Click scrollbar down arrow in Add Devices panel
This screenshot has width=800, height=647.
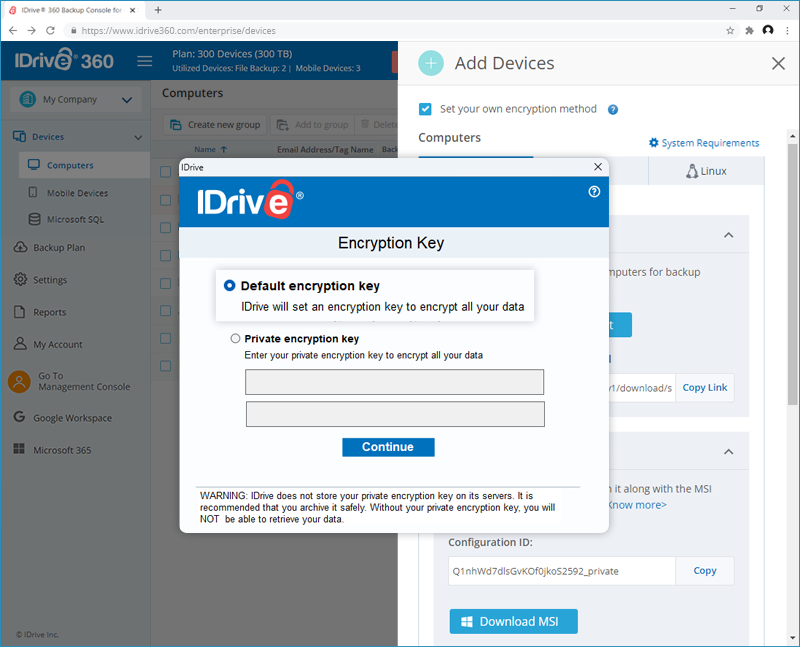coord(792,638)
